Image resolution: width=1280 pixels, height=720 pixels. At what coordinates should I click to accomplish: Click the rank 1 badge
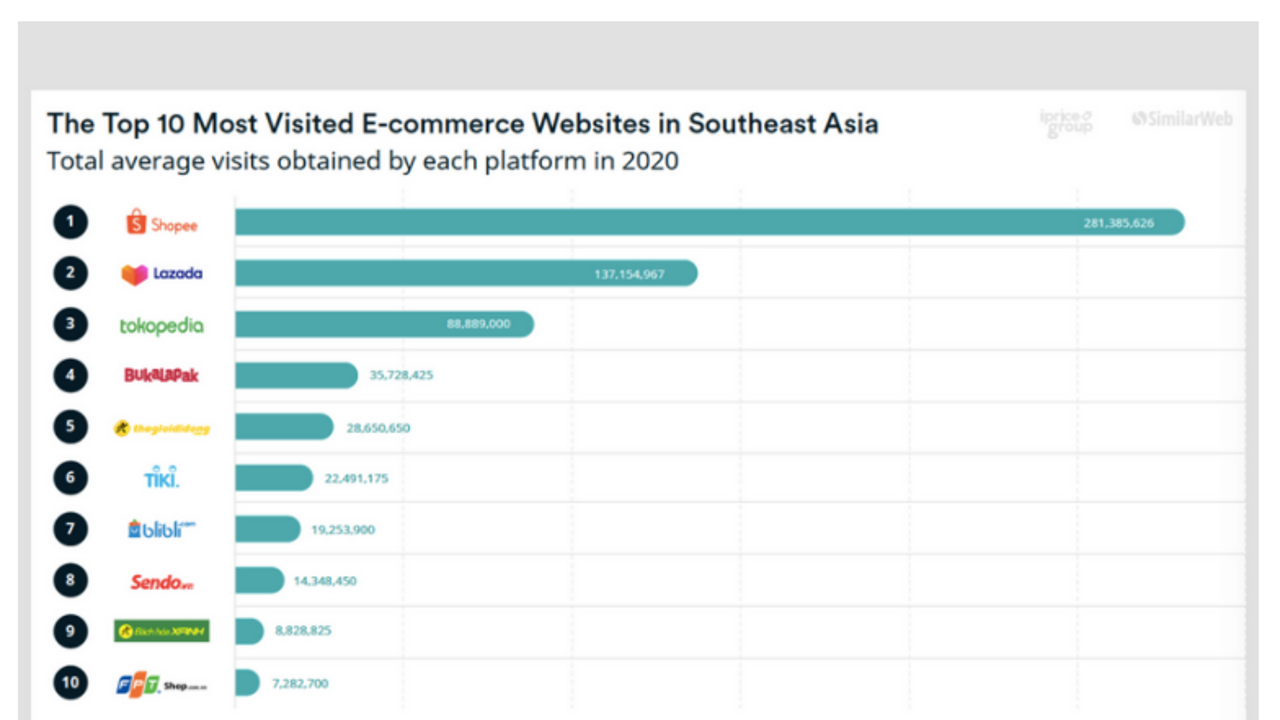click(x=70, y=222)
